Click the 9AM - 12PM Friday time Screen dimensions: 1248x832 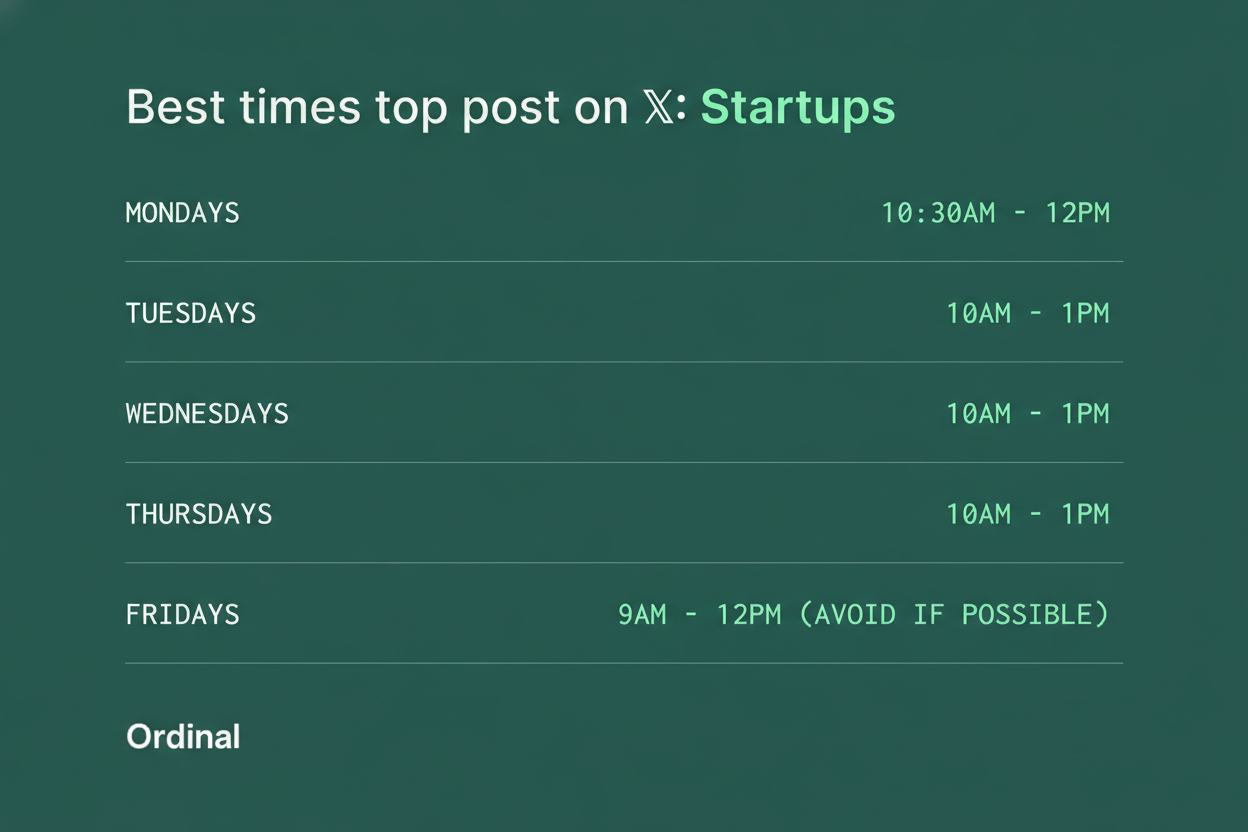(x=699, y=614)
